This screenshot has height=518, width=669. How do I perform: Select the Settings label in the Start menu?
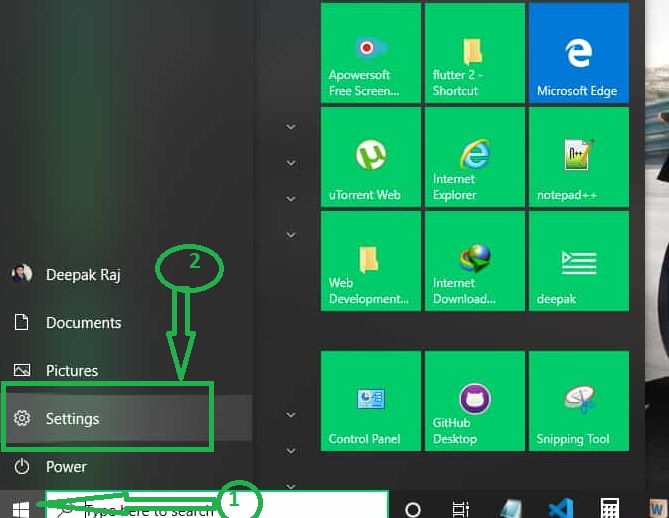tap(73, 419)
